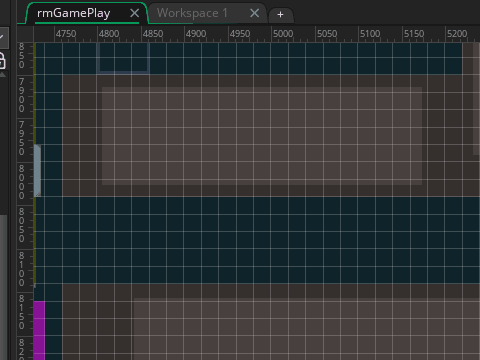Click the 8000 mark on vertical ruler

pyautogui.click(x=21, y=182)
